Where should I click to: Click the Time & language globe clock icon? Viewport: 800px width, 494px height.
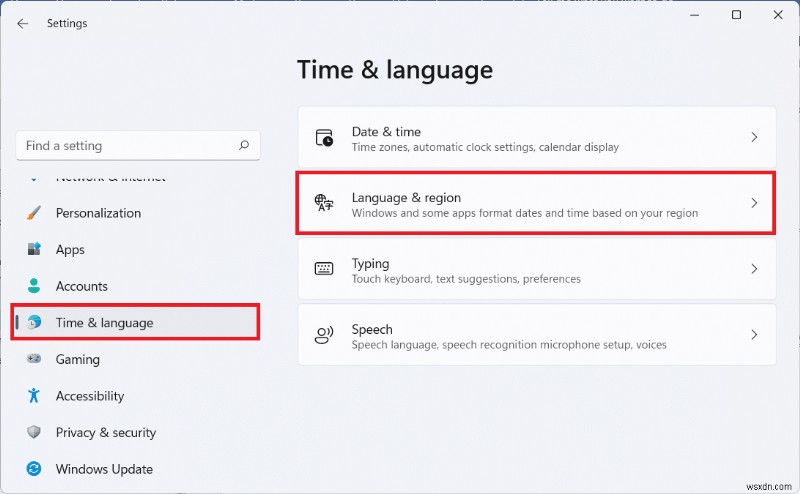pyautogui.click(x=34, y=322)
